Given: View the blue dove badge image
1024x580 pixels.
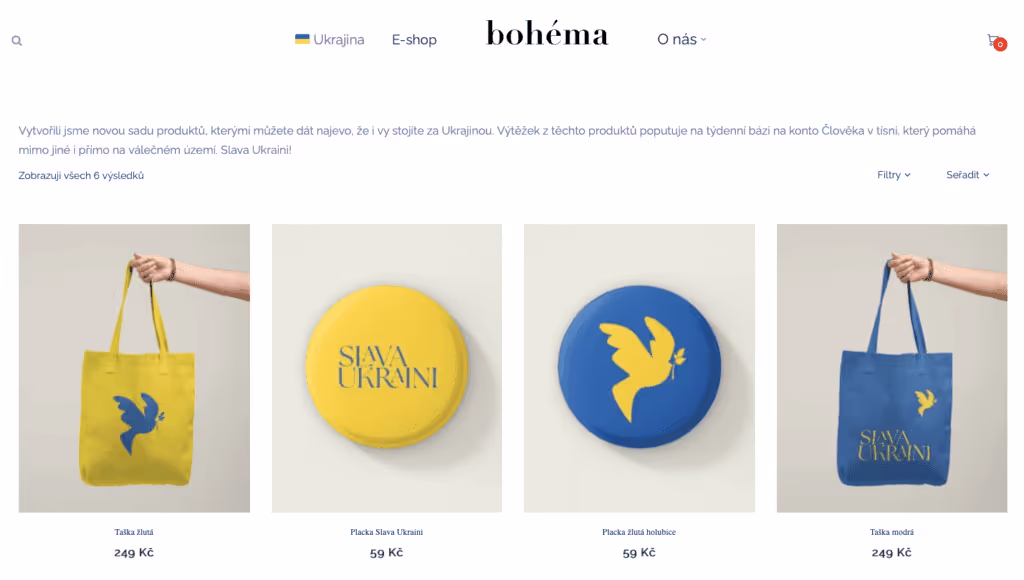Looking at the screenshot, I should click(639, 368).
